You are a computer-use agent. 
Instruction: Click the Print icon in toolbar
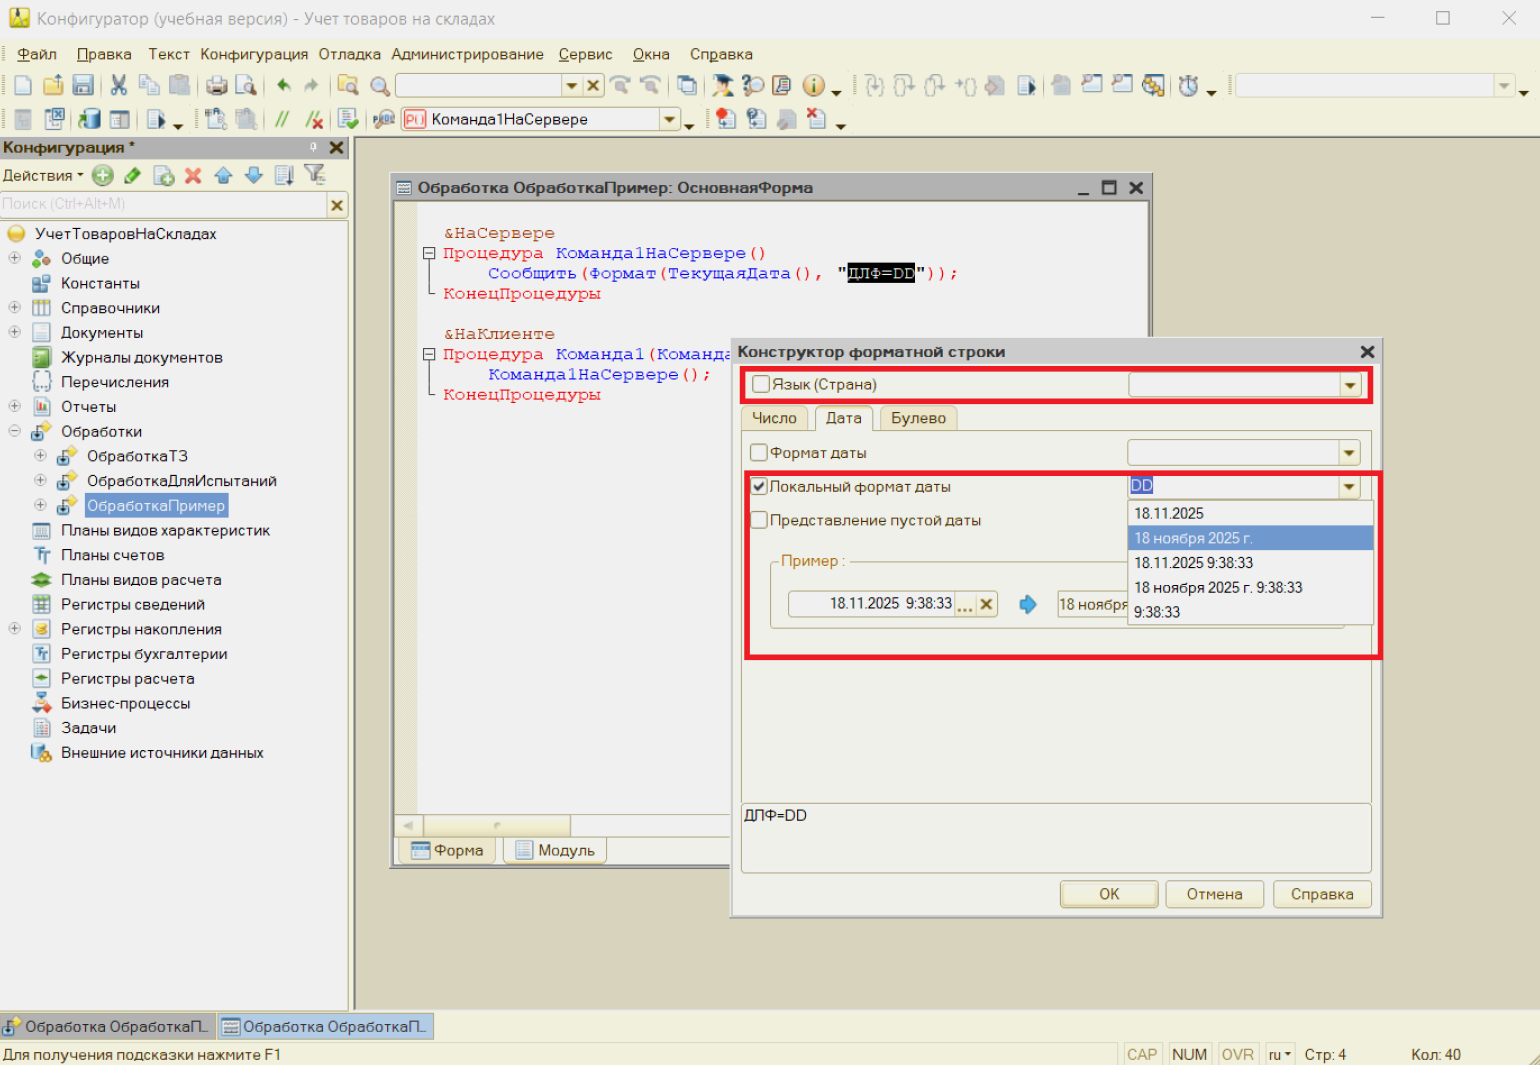pyautogui.click(x=216, y=86)
